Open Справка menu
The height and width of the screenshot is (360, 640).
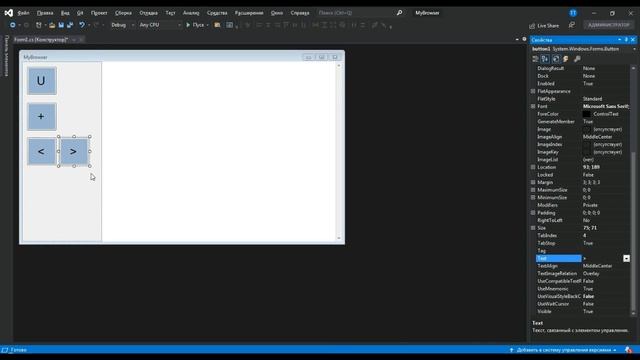(300, 13)
